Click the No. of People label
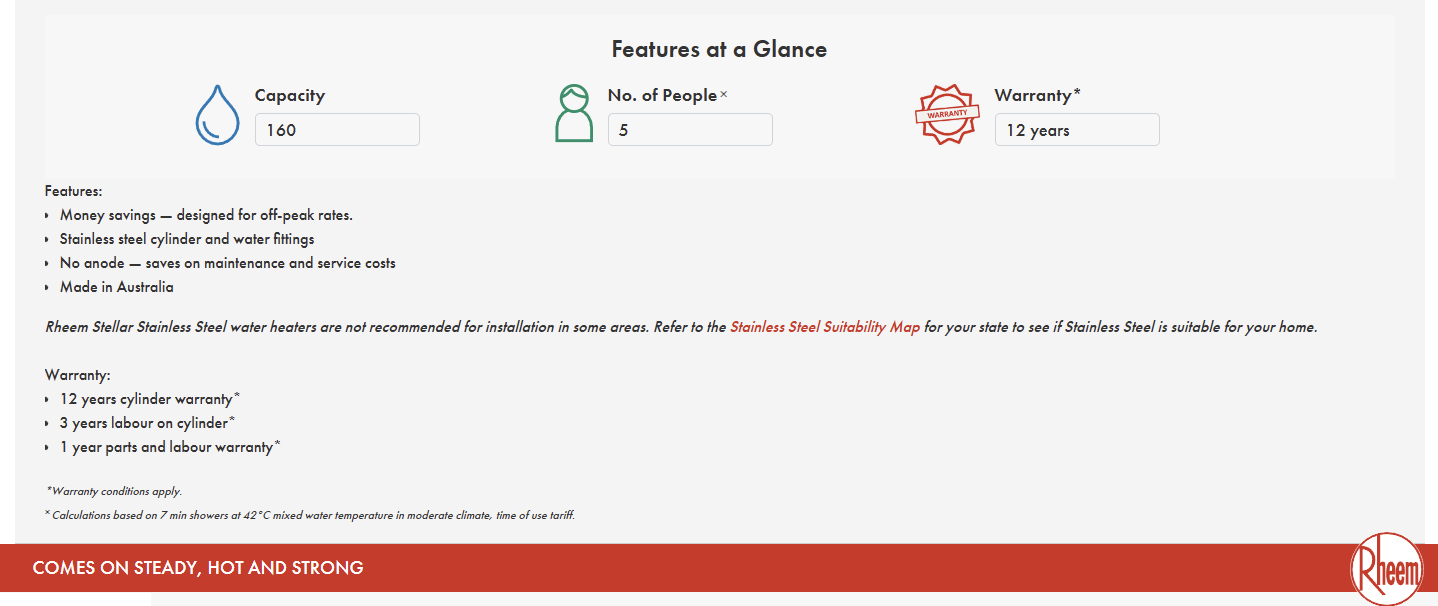This screenshot has width=1438, height=606. (662, 96)
